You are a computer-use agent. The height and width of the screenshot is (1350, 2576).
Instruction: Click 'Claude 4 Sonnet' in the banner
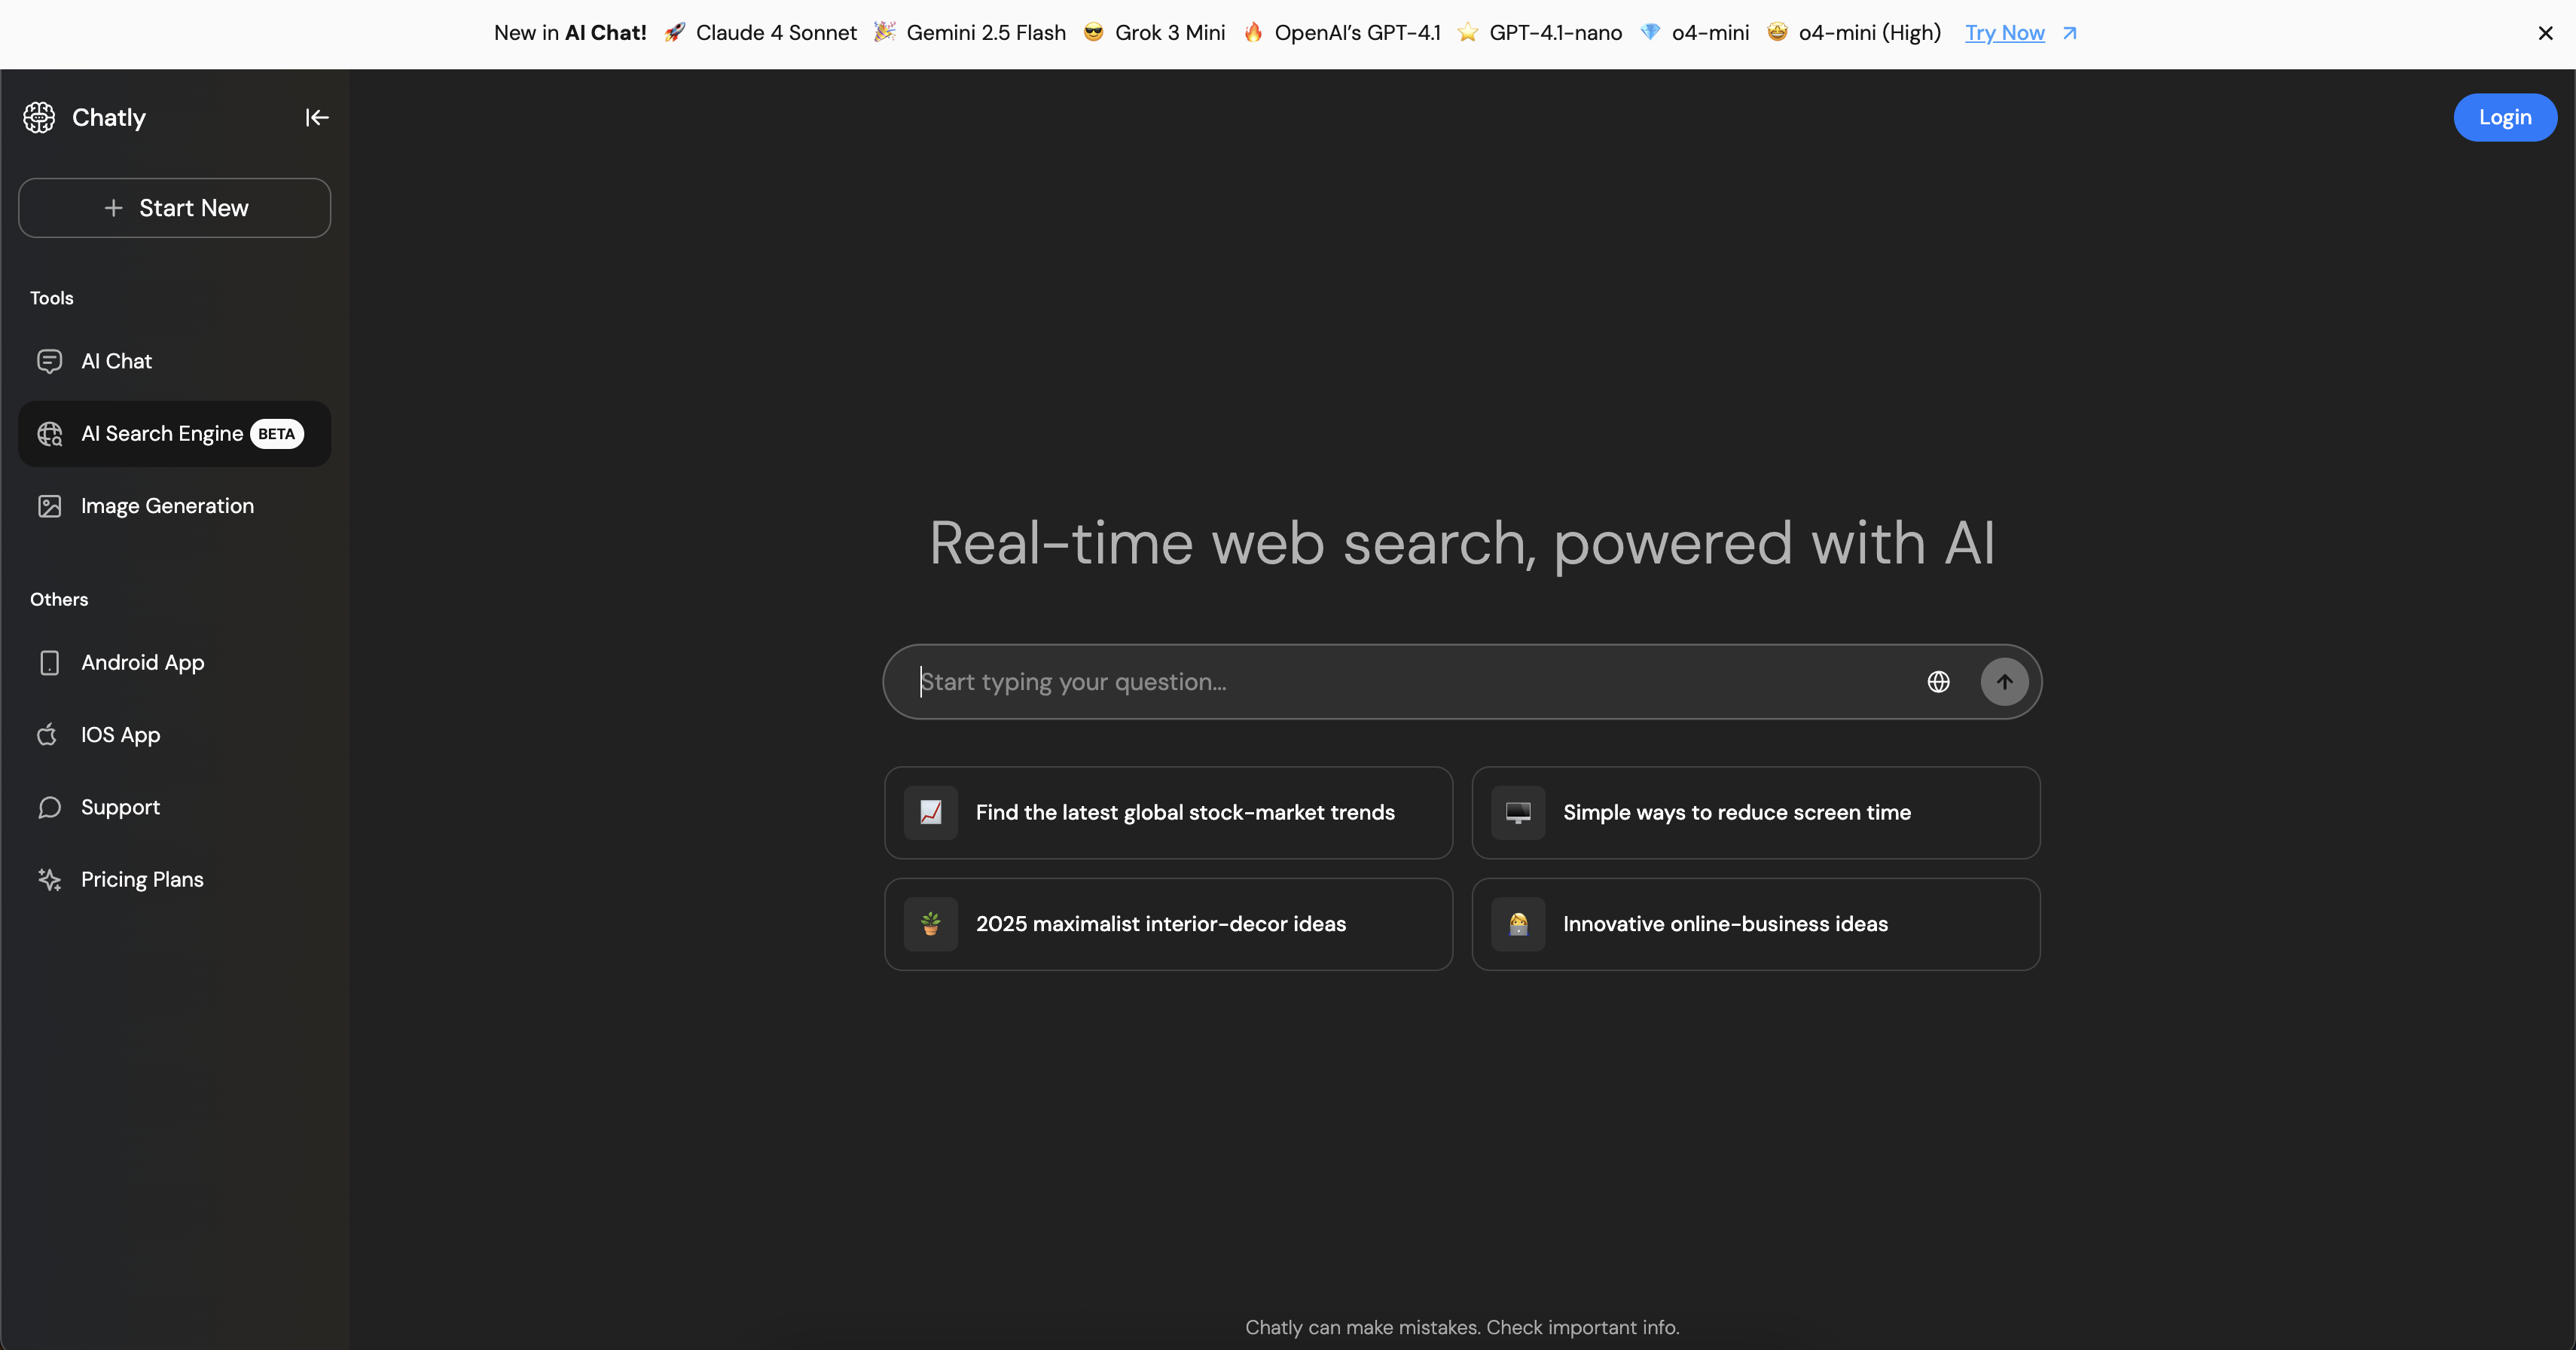pyautogui.click(x=776, y=33)
